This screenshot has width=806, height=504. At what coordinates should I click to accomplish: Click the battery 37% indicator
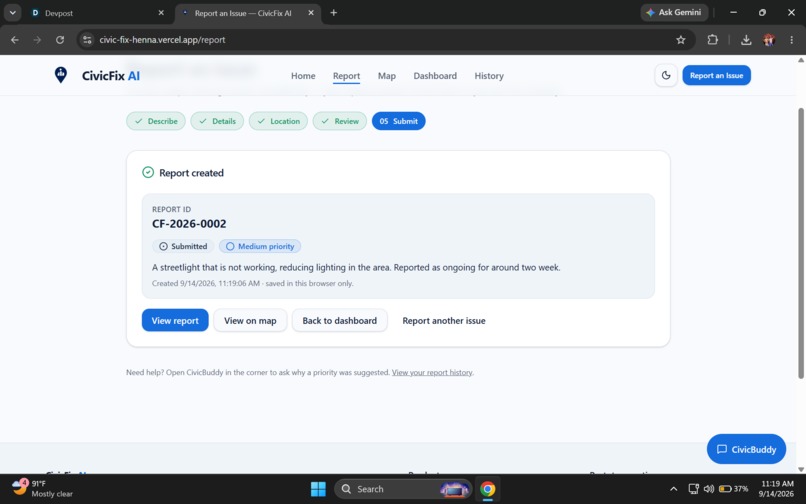point(734,489)
